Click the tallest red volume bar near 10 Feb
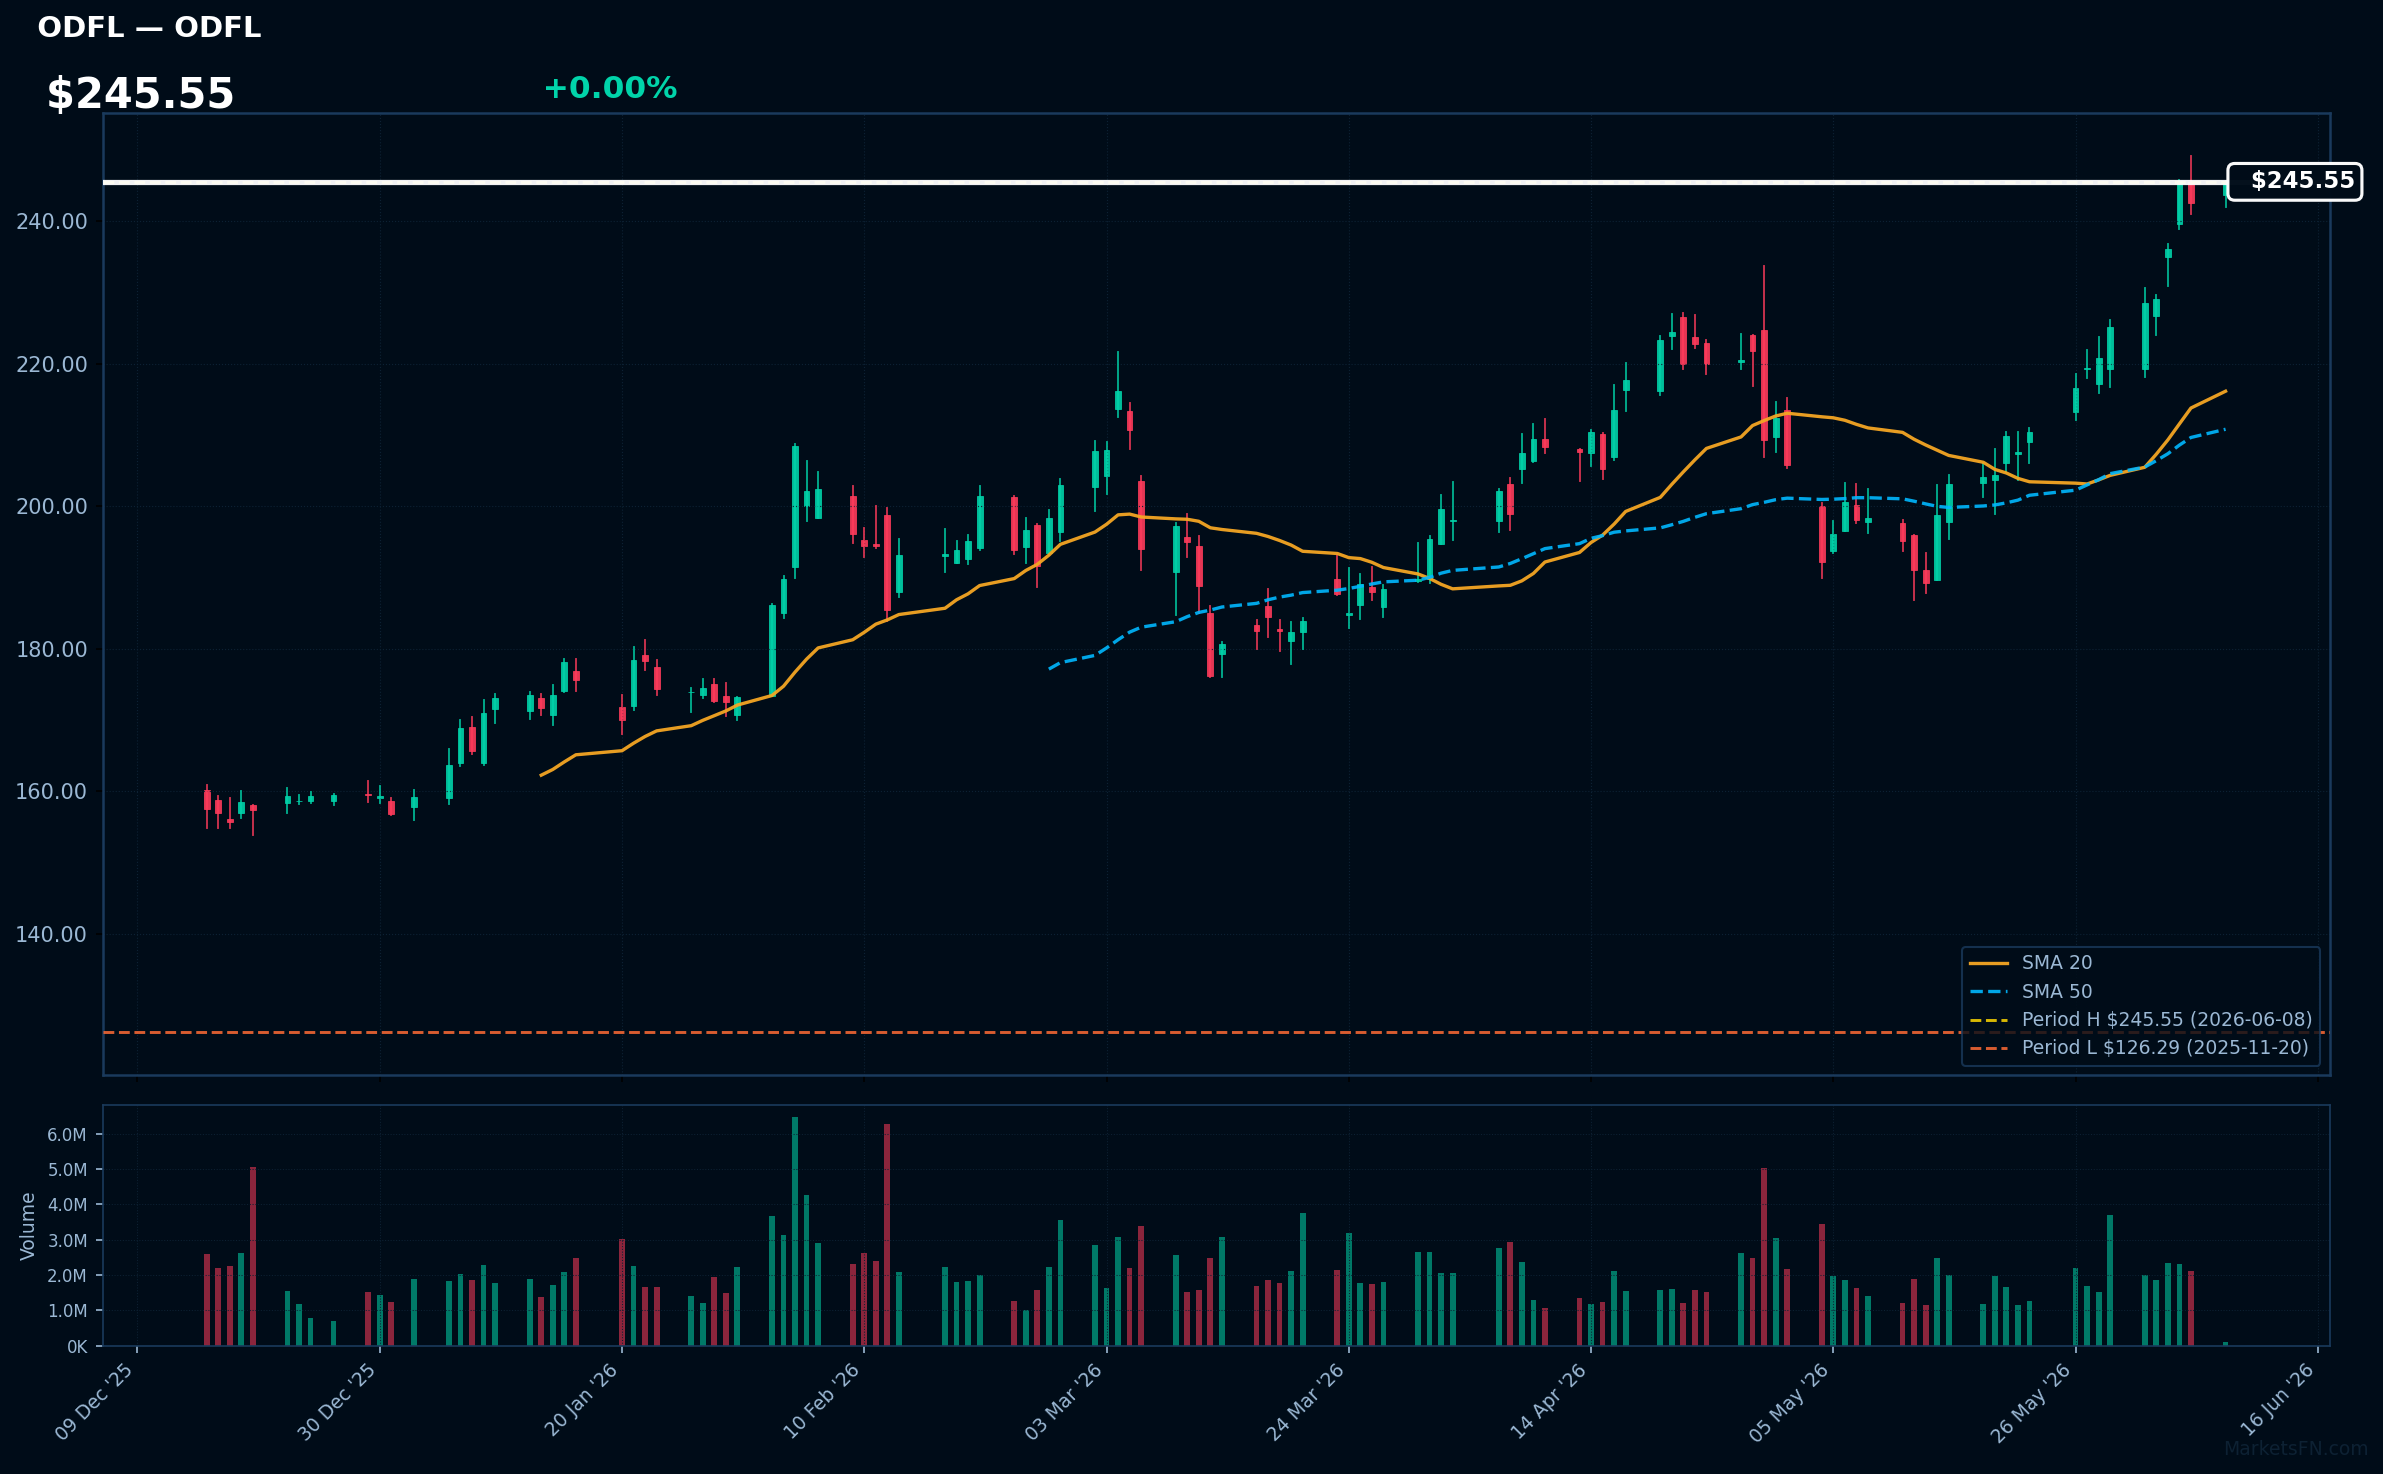 coord(887,1235)
